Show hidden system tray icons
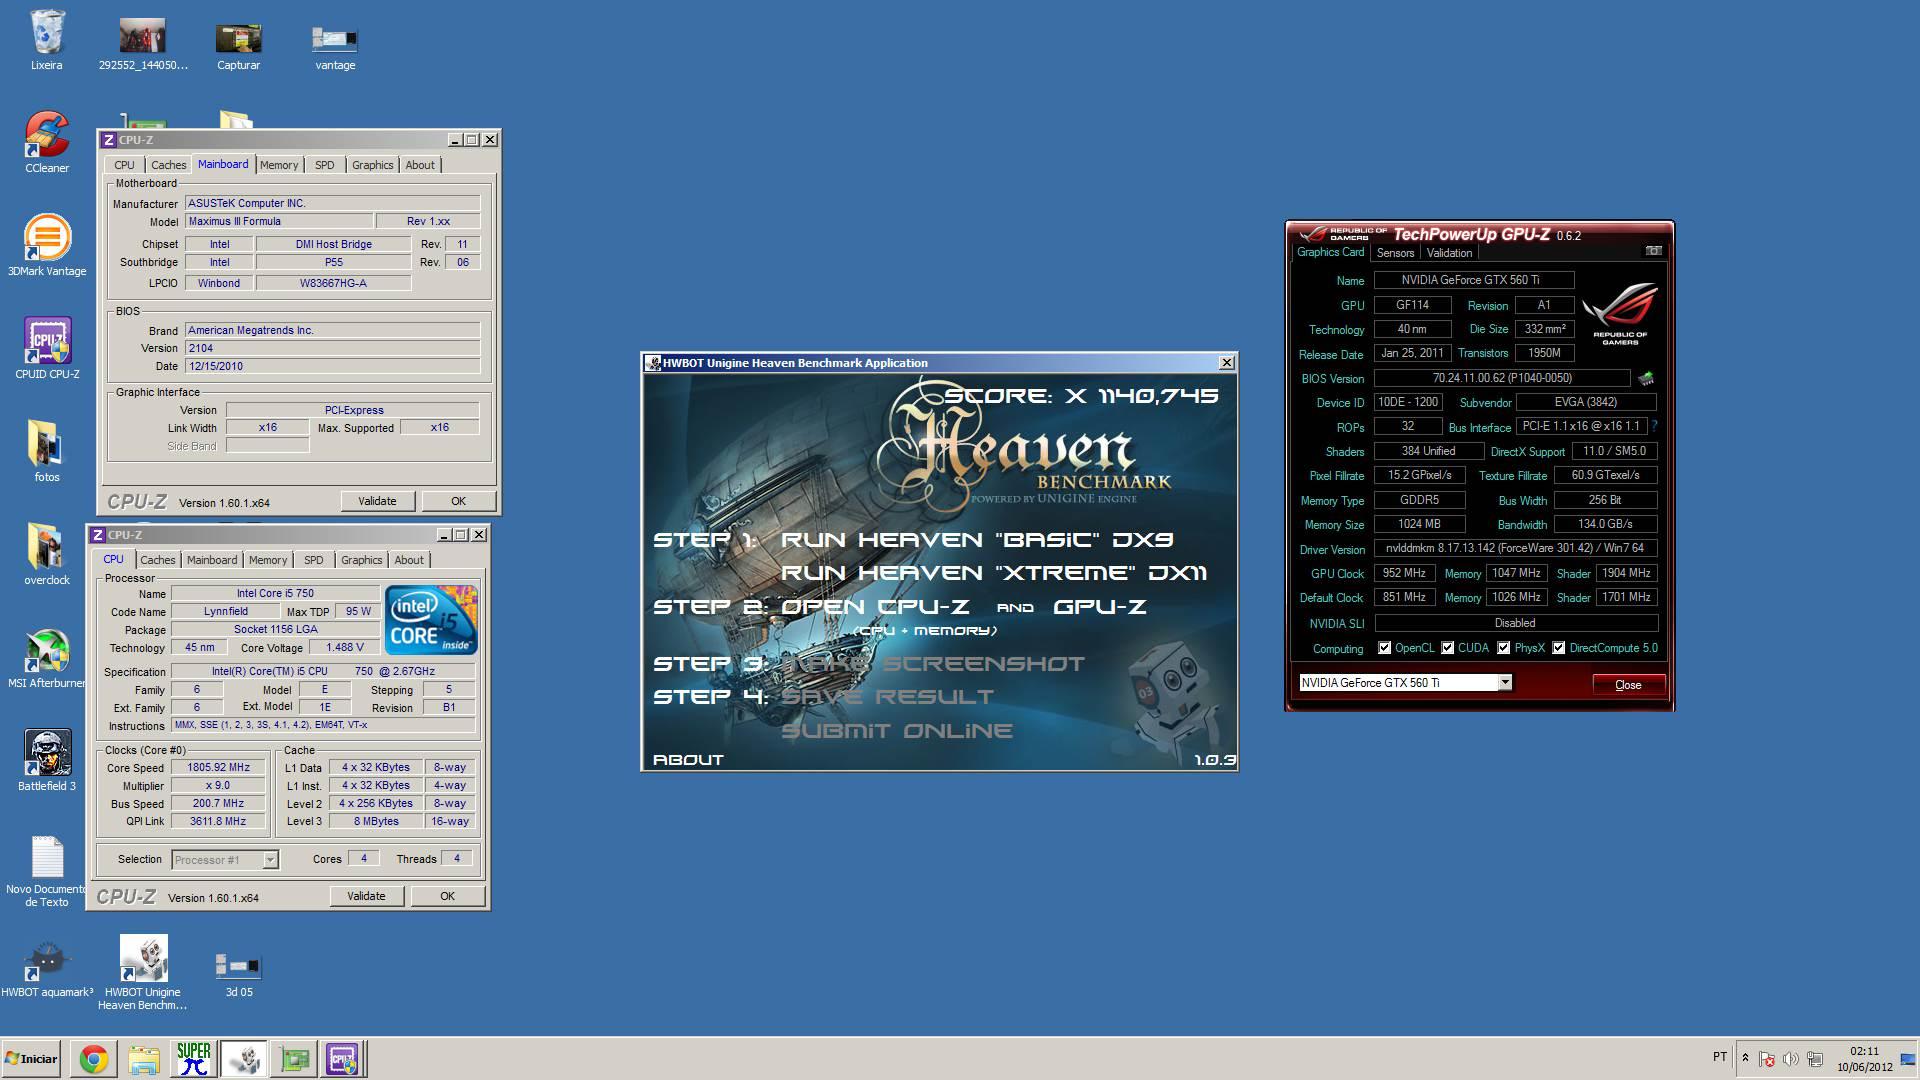The height and width of the screenshot is (1080, 1920). click(x=1745, y=1058)
